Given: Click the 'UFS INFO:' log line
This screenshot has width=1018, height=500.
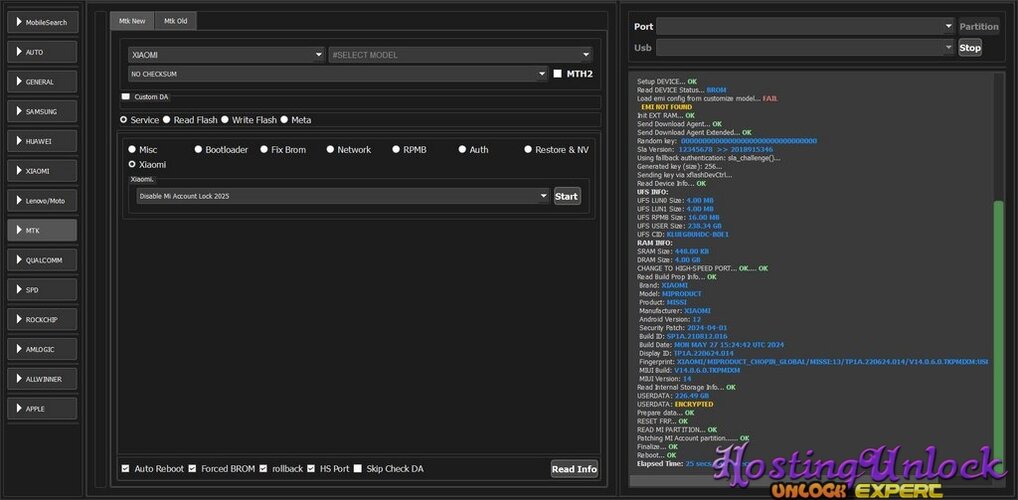Looking at the screenshot, I should click(x=654, y=192).
